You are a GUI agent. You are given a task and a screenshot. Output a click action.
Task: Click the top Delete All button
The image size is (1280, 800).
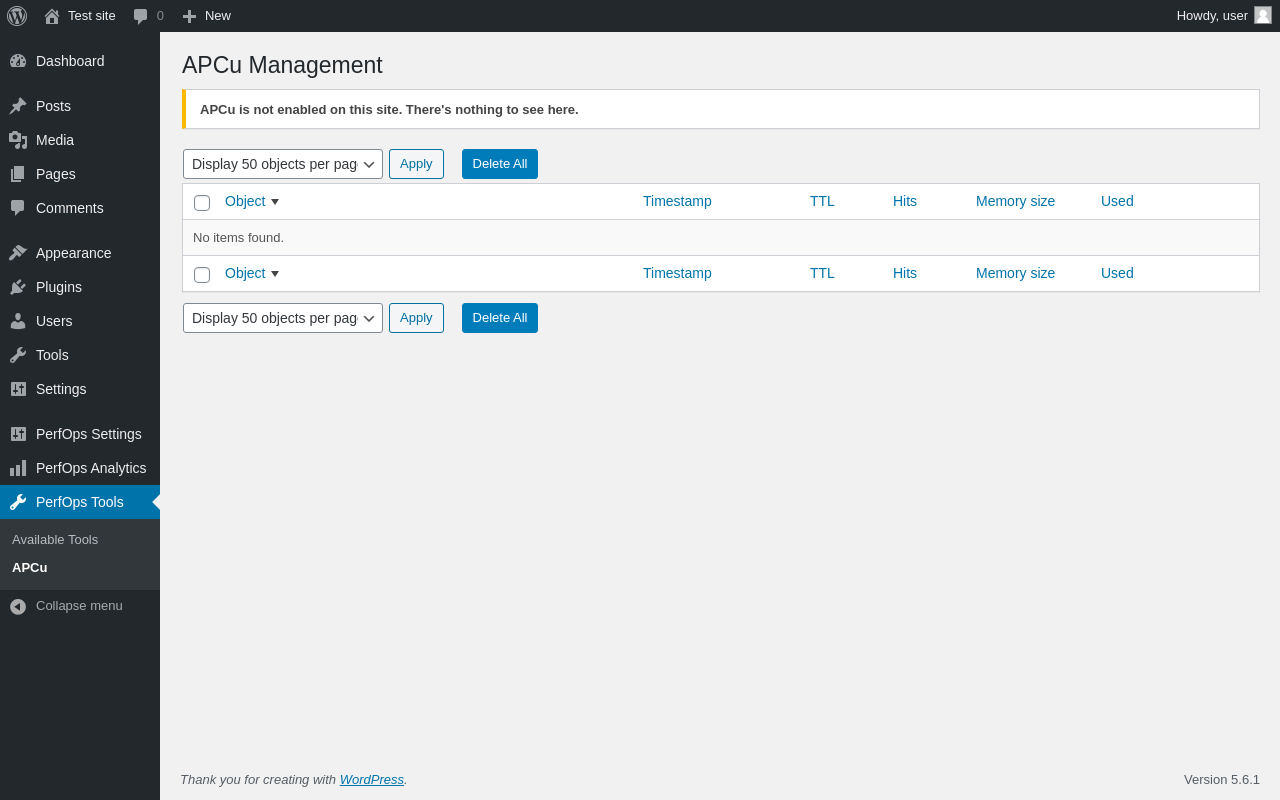click(x=500, y=164)
